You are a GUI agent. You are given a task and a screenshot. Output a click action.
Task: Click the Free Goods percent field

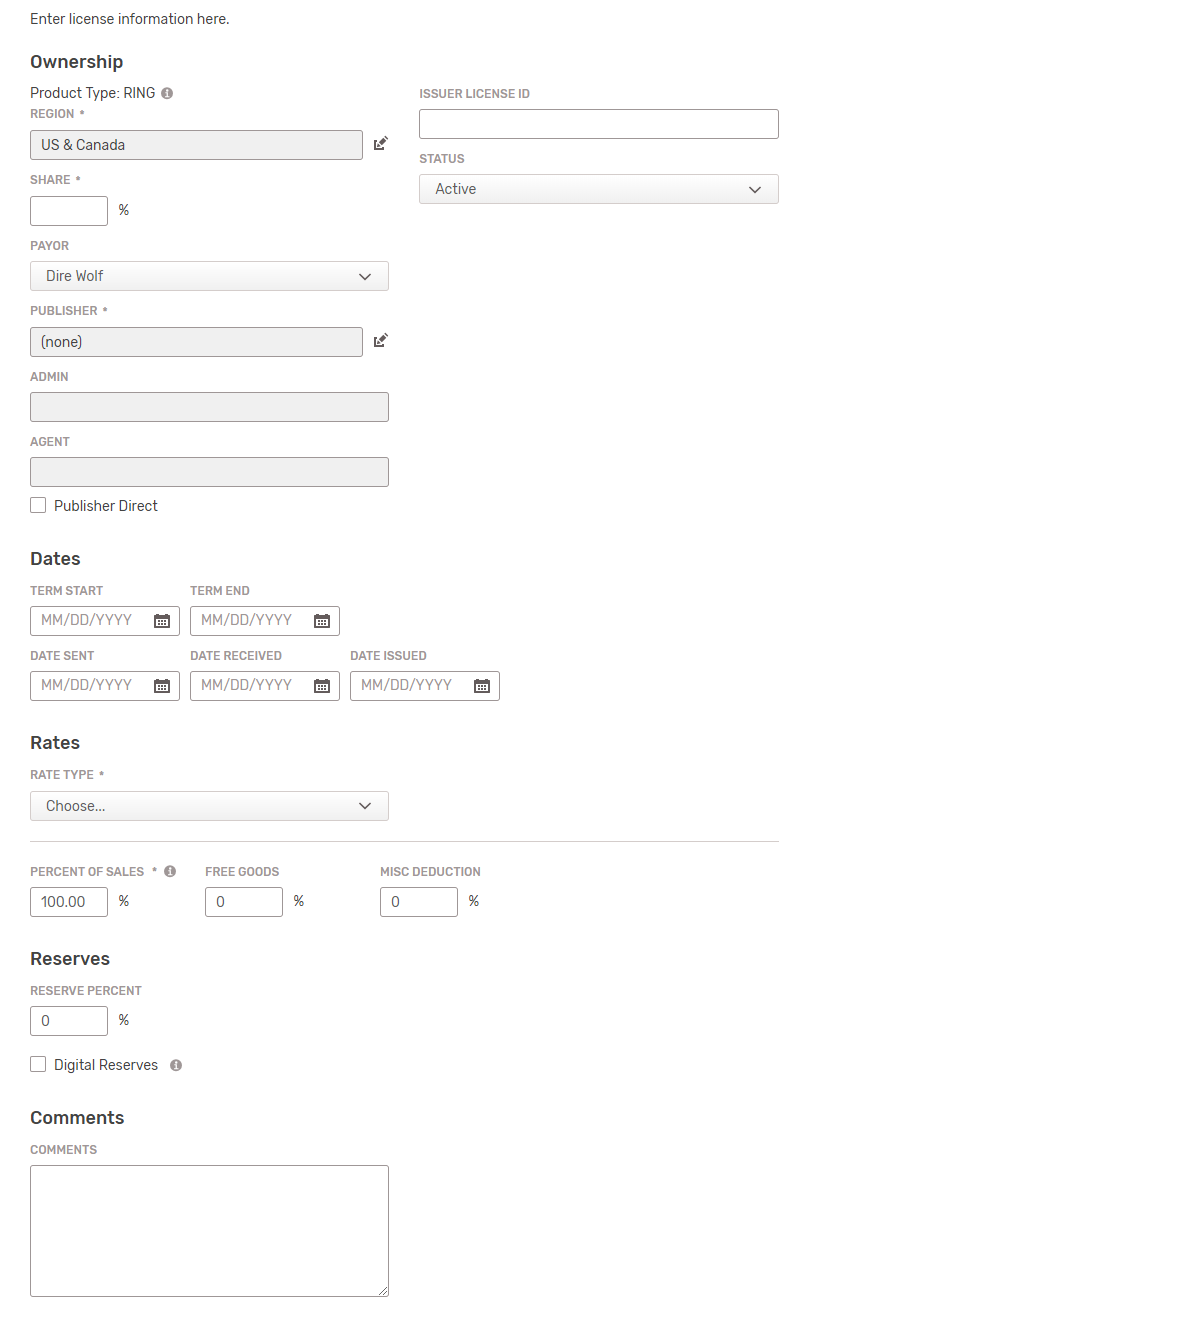244,902
